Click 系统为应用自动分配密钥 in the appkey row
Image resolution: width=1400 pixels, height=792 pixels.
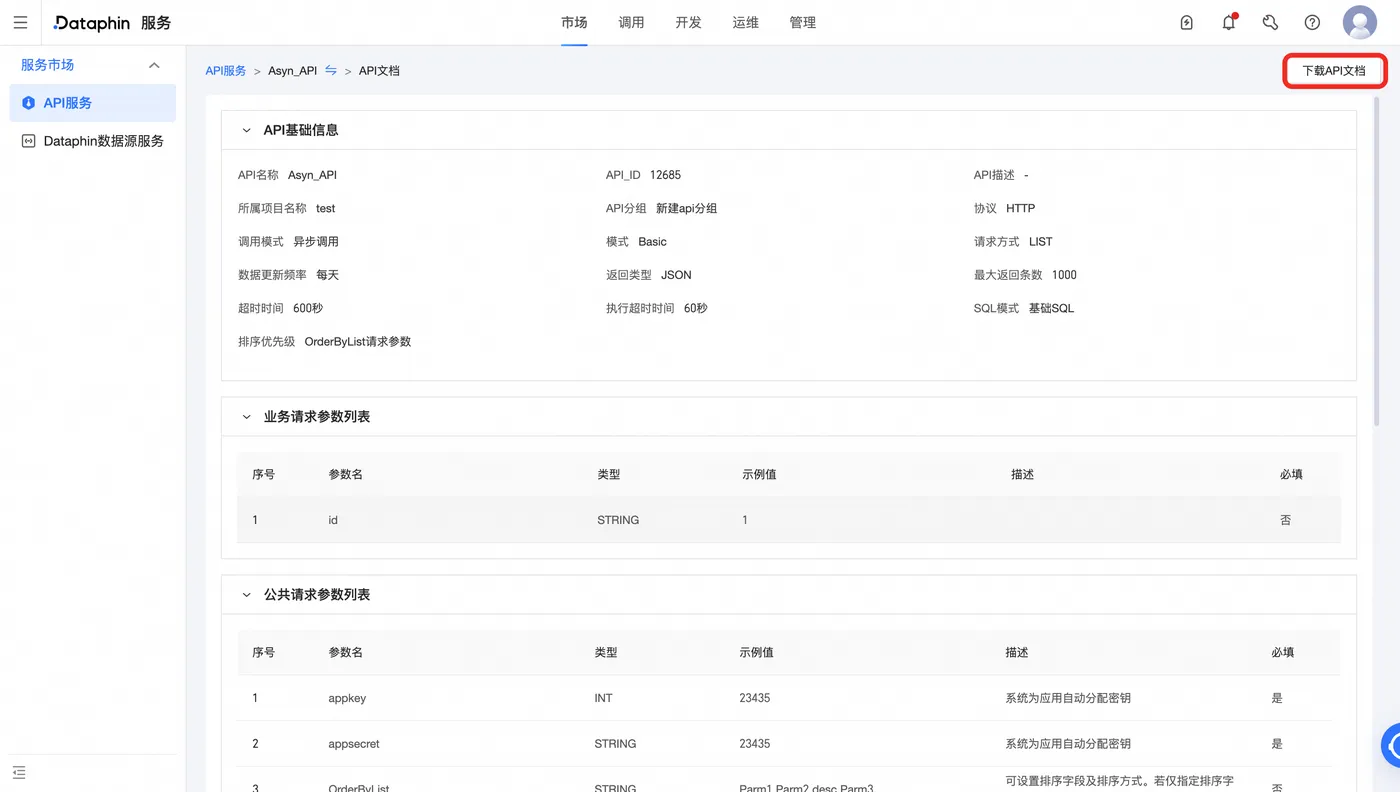[1068, 698]
